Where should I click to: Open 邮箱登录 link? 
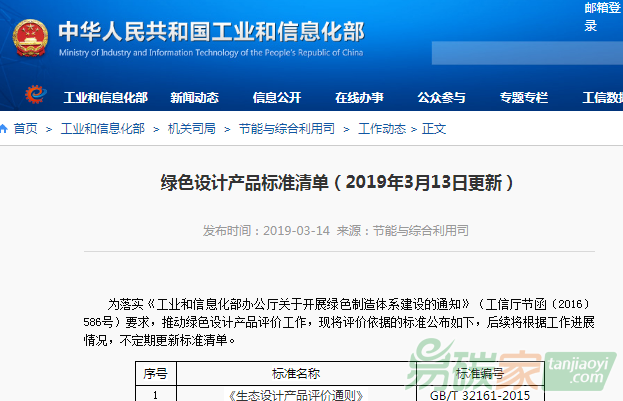pyautogui.click(x=602, y=17)
